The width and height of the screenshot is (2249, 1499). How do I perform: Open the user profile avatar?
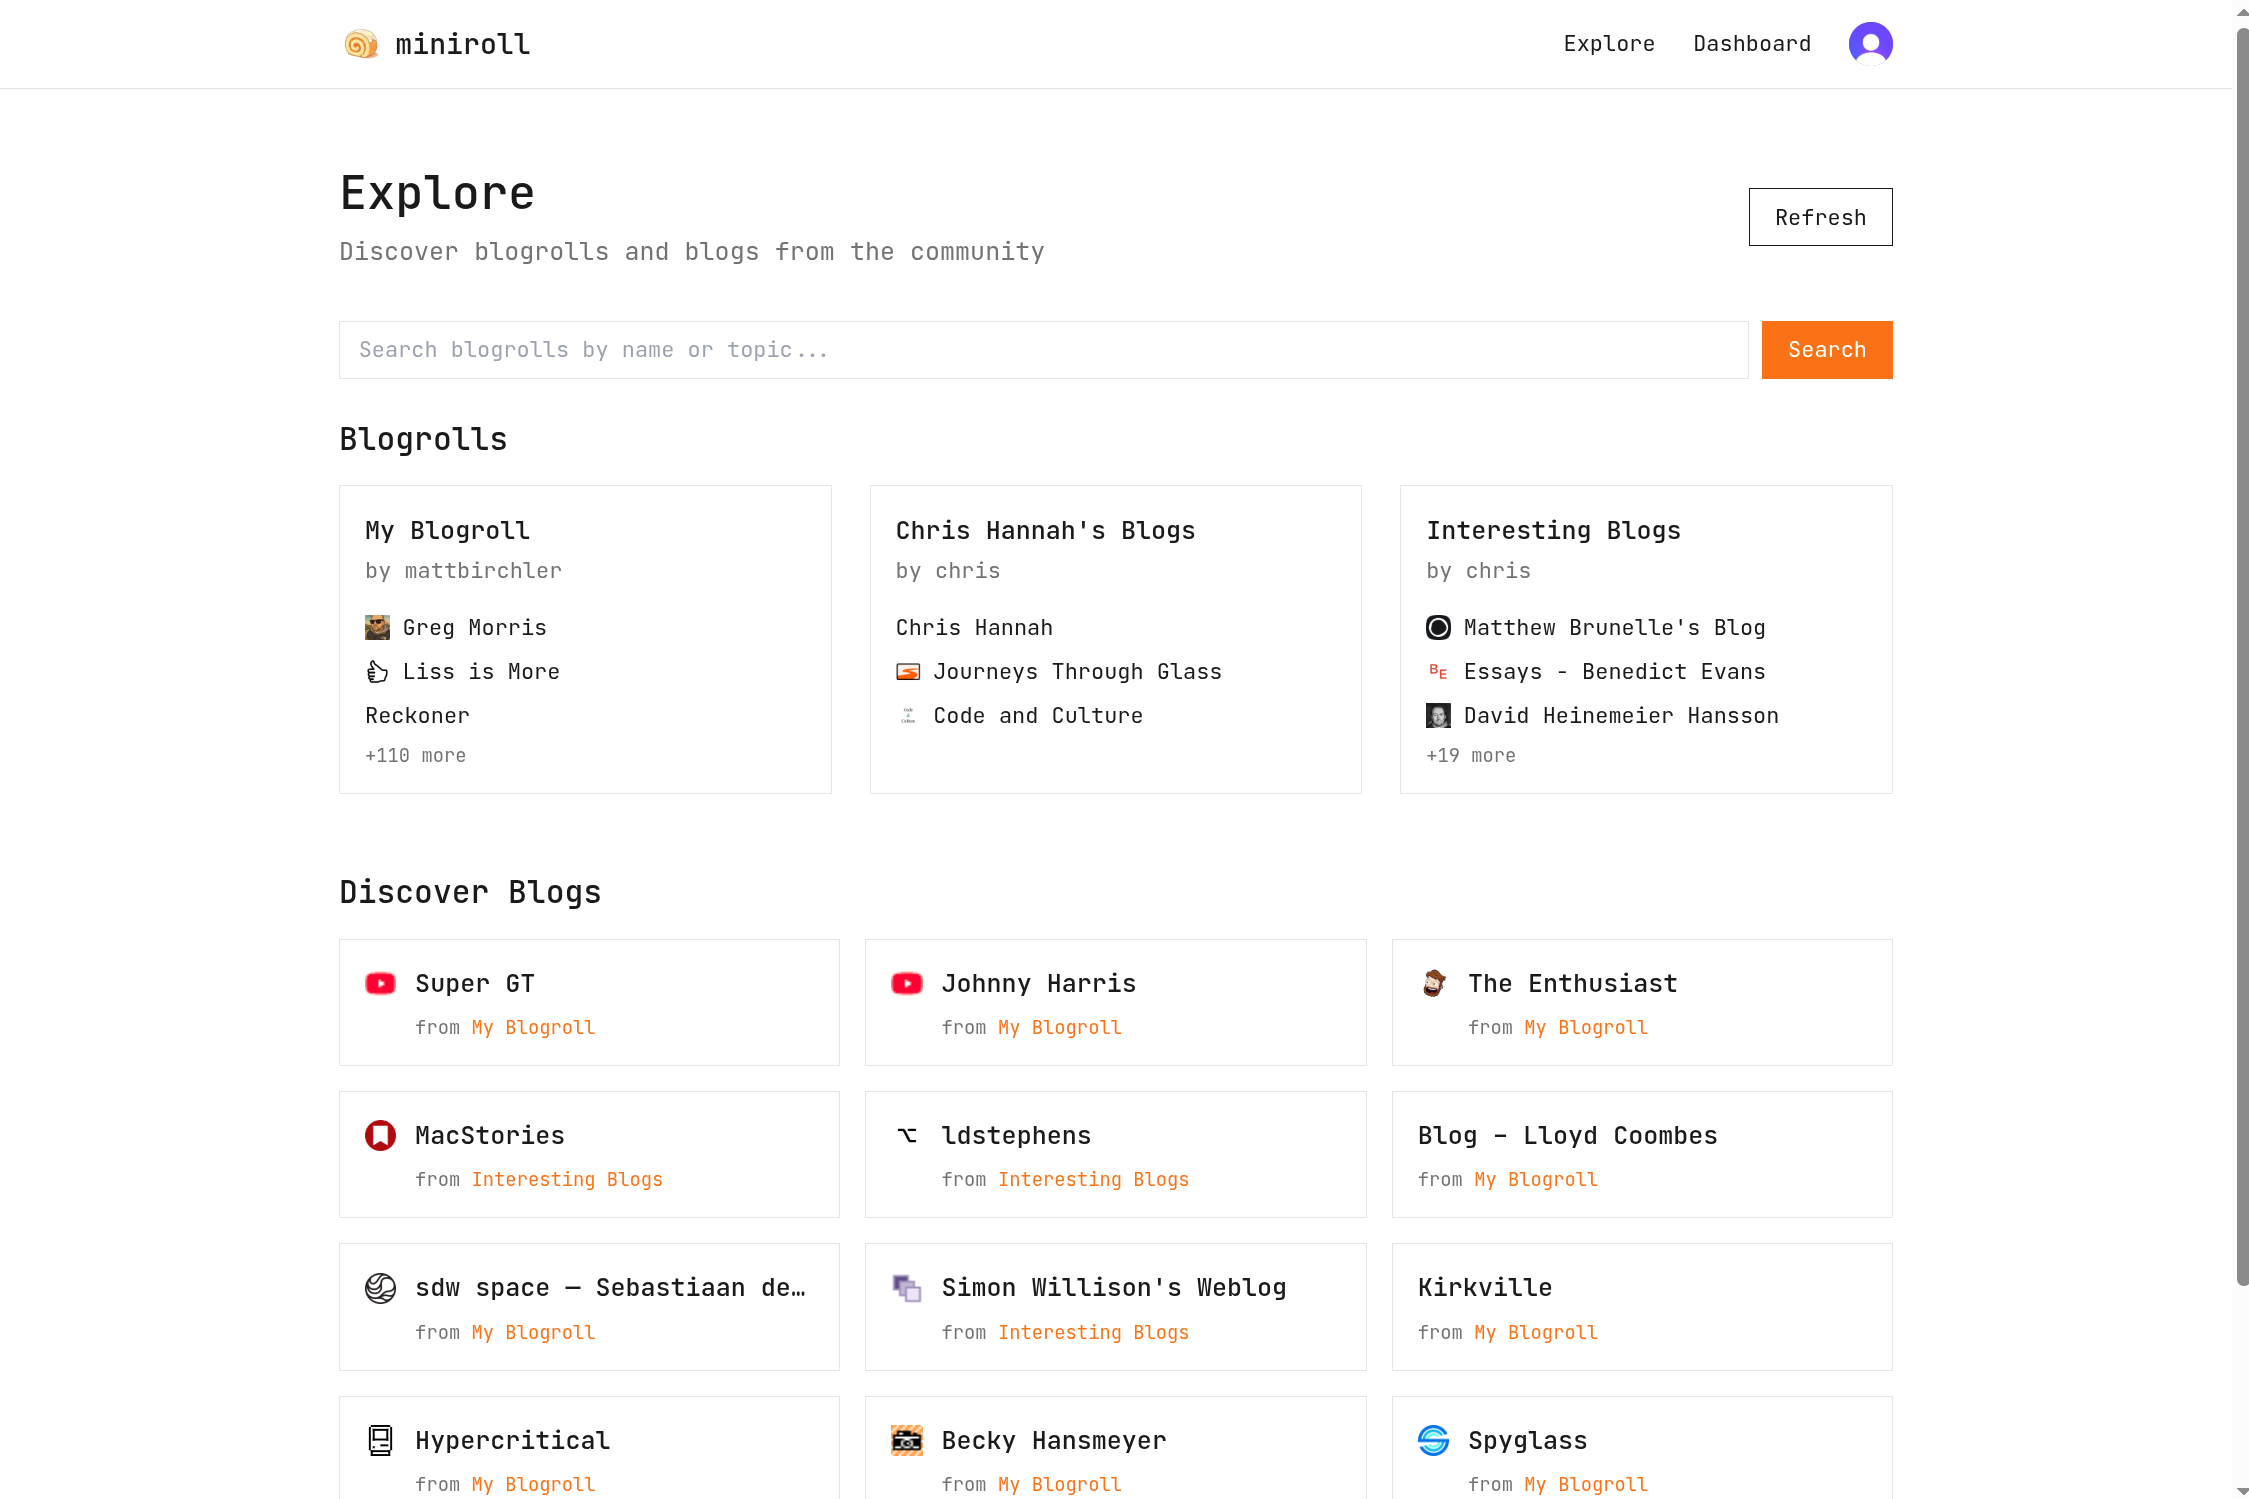[x=1870, y=44]
